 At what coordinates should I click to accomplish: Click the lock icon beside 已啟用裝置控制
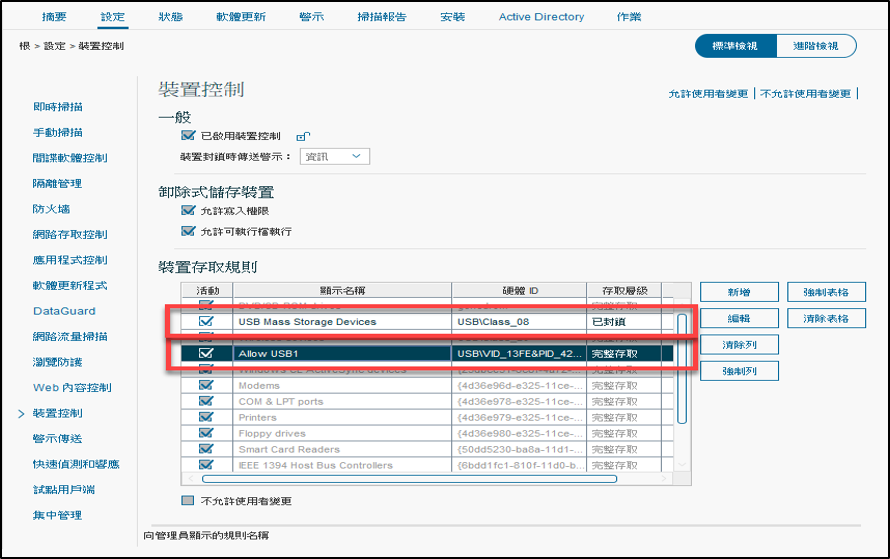tap(302, 136)
